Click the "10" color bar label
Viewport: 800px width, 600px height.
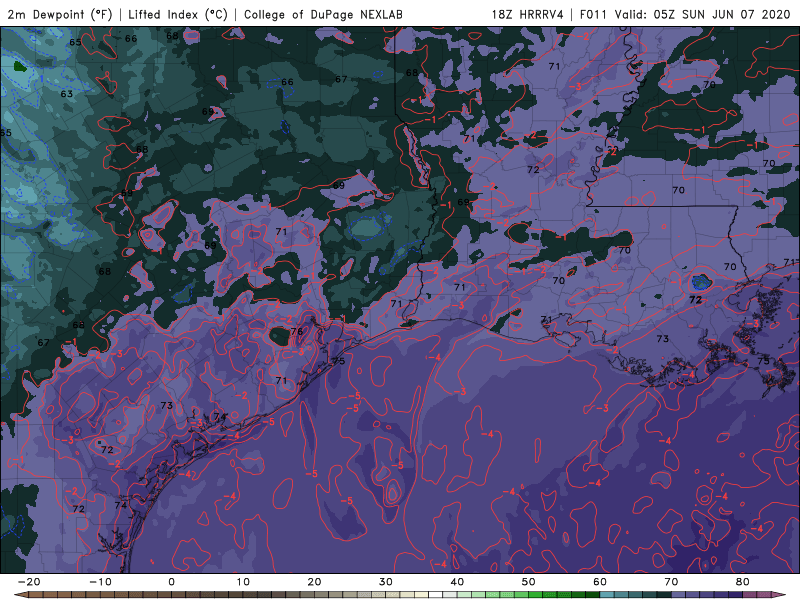pyautogui.click(x=243, y=582)
